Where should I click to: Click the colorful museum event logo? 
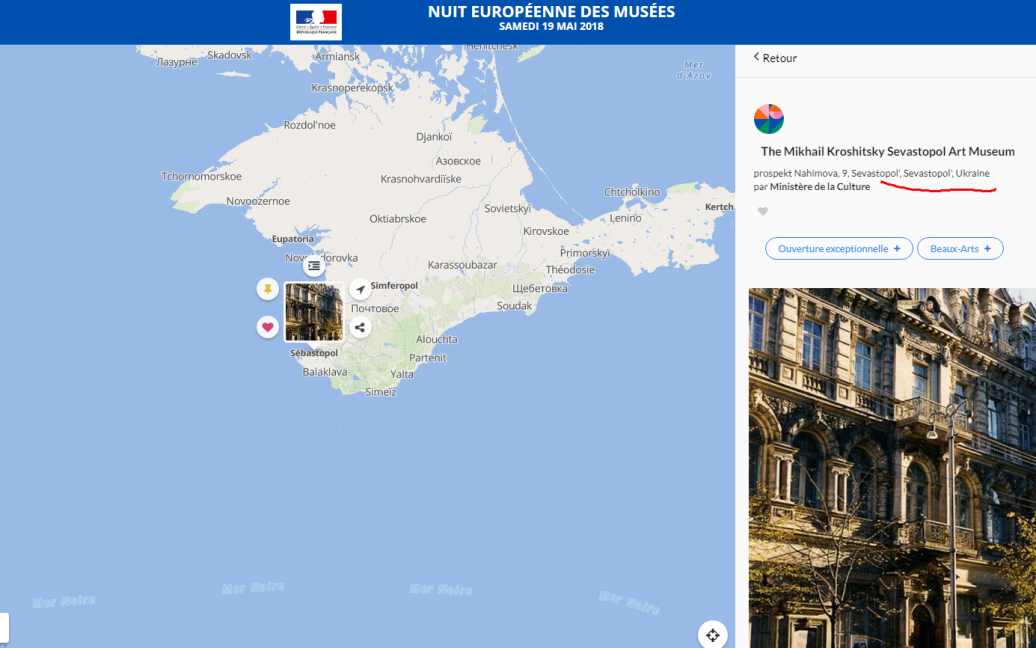point(768,119)
